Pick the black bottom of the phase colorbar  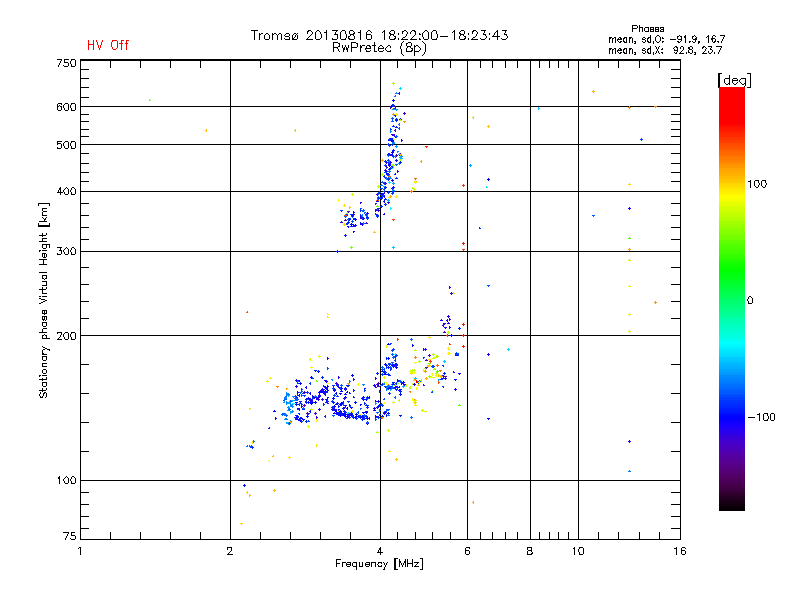click(732, 503)
